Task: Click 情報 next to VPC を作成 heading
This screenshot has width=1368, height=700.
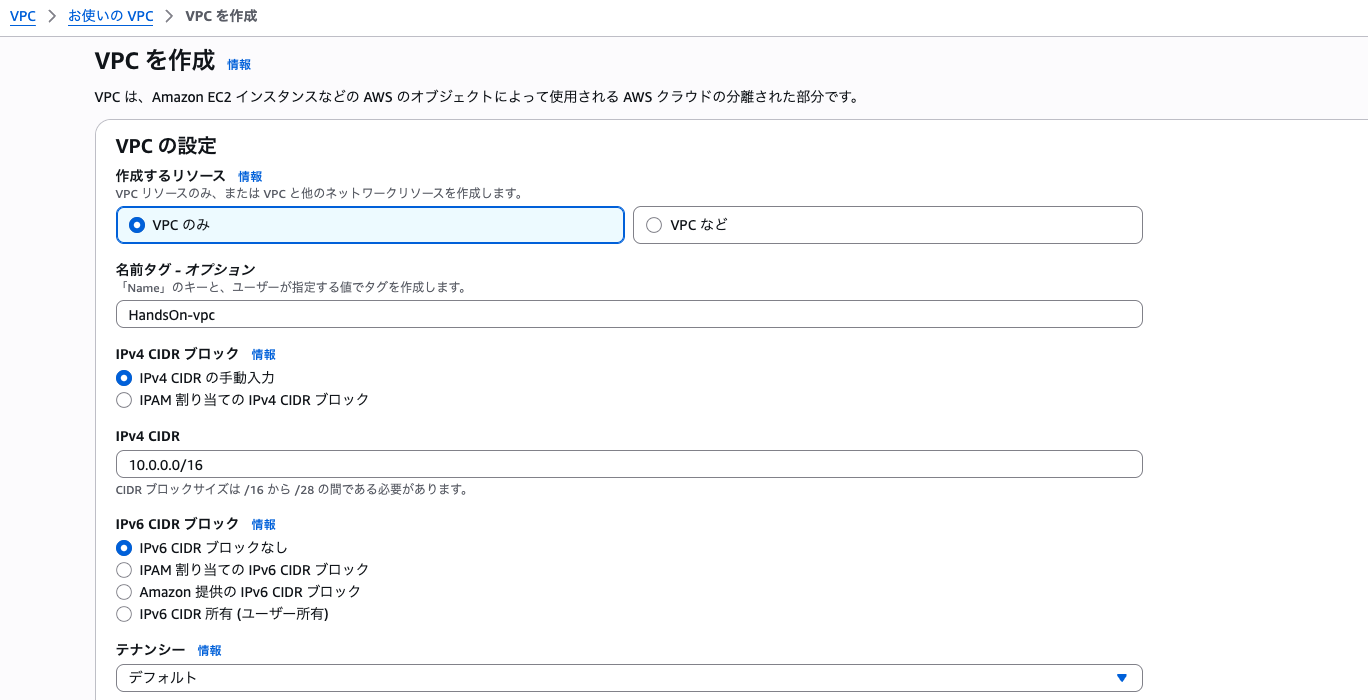Action: point(239,64)
